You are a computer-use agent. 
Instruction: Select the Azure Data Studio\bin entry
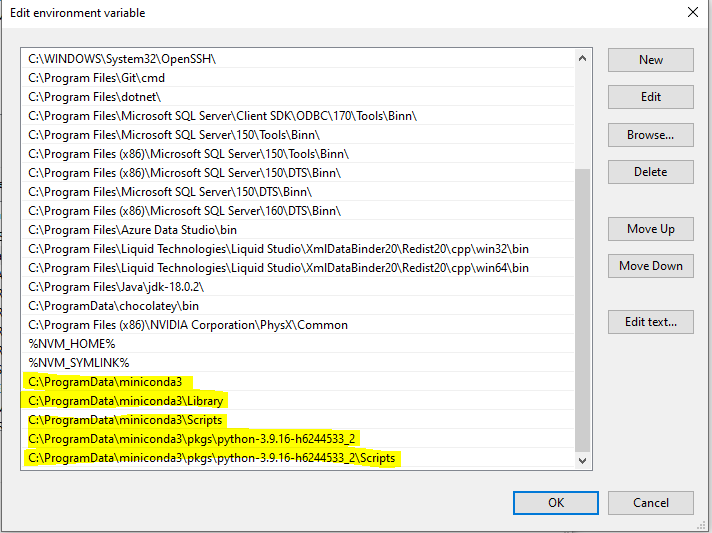298,230
